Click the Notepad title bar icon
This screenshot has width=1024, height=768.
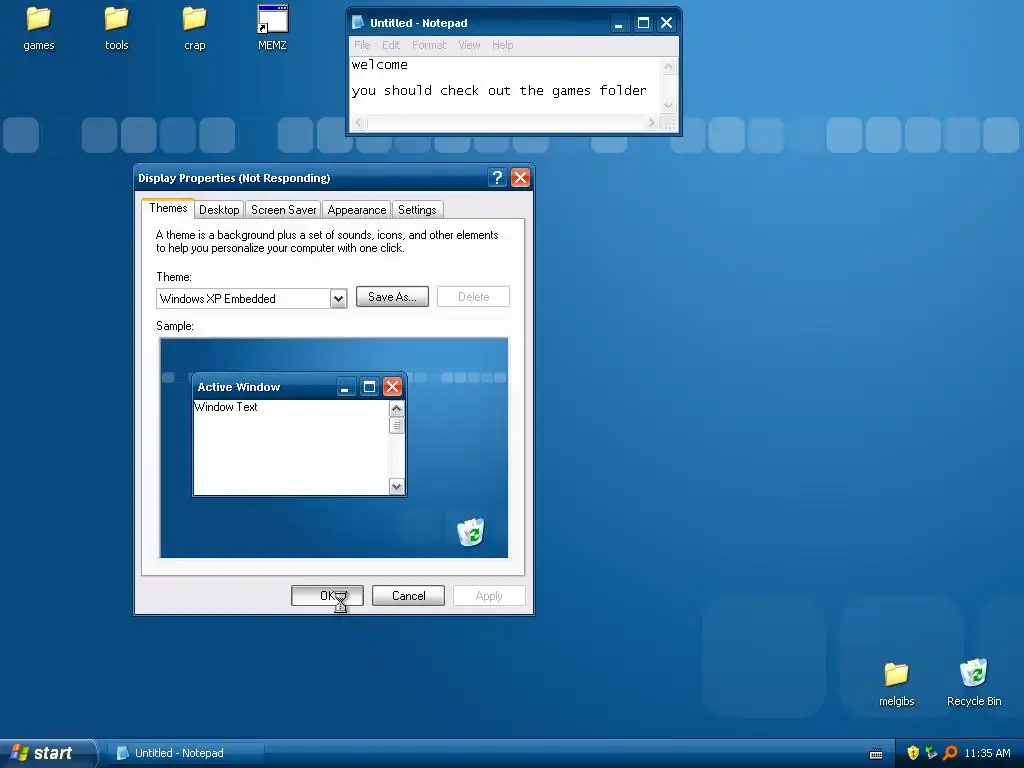[x=358, y=23]
